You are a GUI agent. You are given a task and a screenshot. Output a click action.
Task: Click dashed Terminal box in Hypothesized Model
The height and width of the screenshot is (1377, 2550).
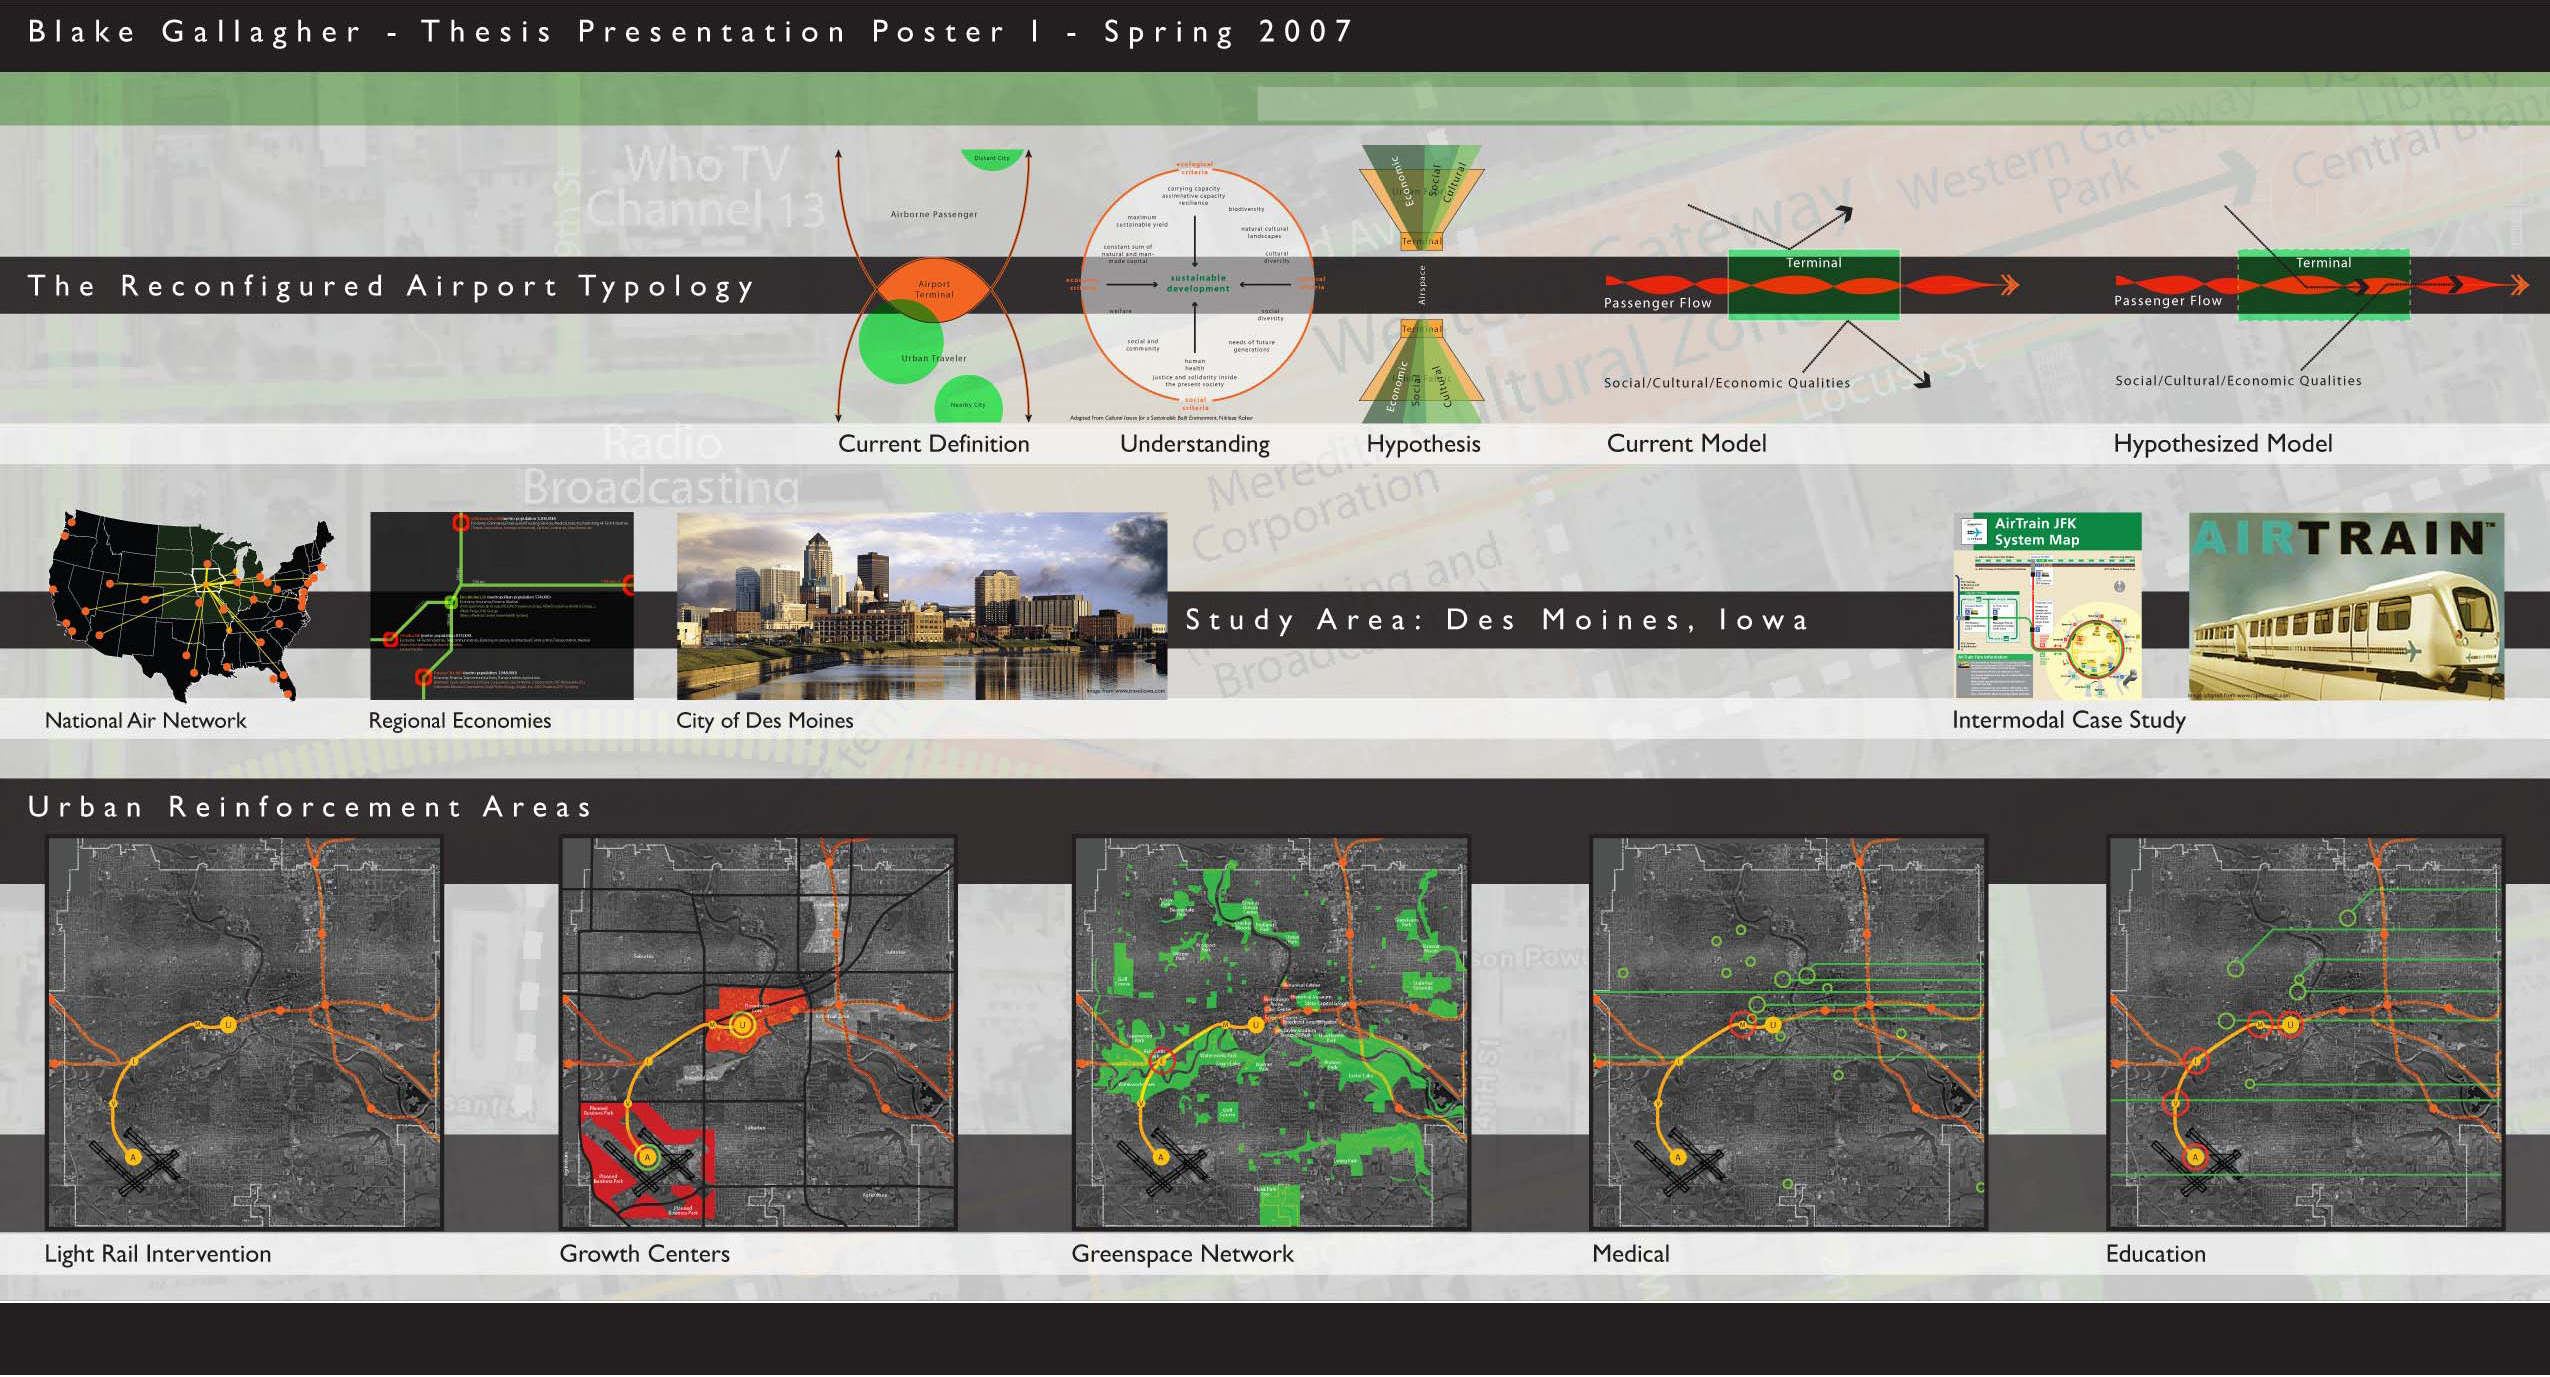coord(2323,285)
